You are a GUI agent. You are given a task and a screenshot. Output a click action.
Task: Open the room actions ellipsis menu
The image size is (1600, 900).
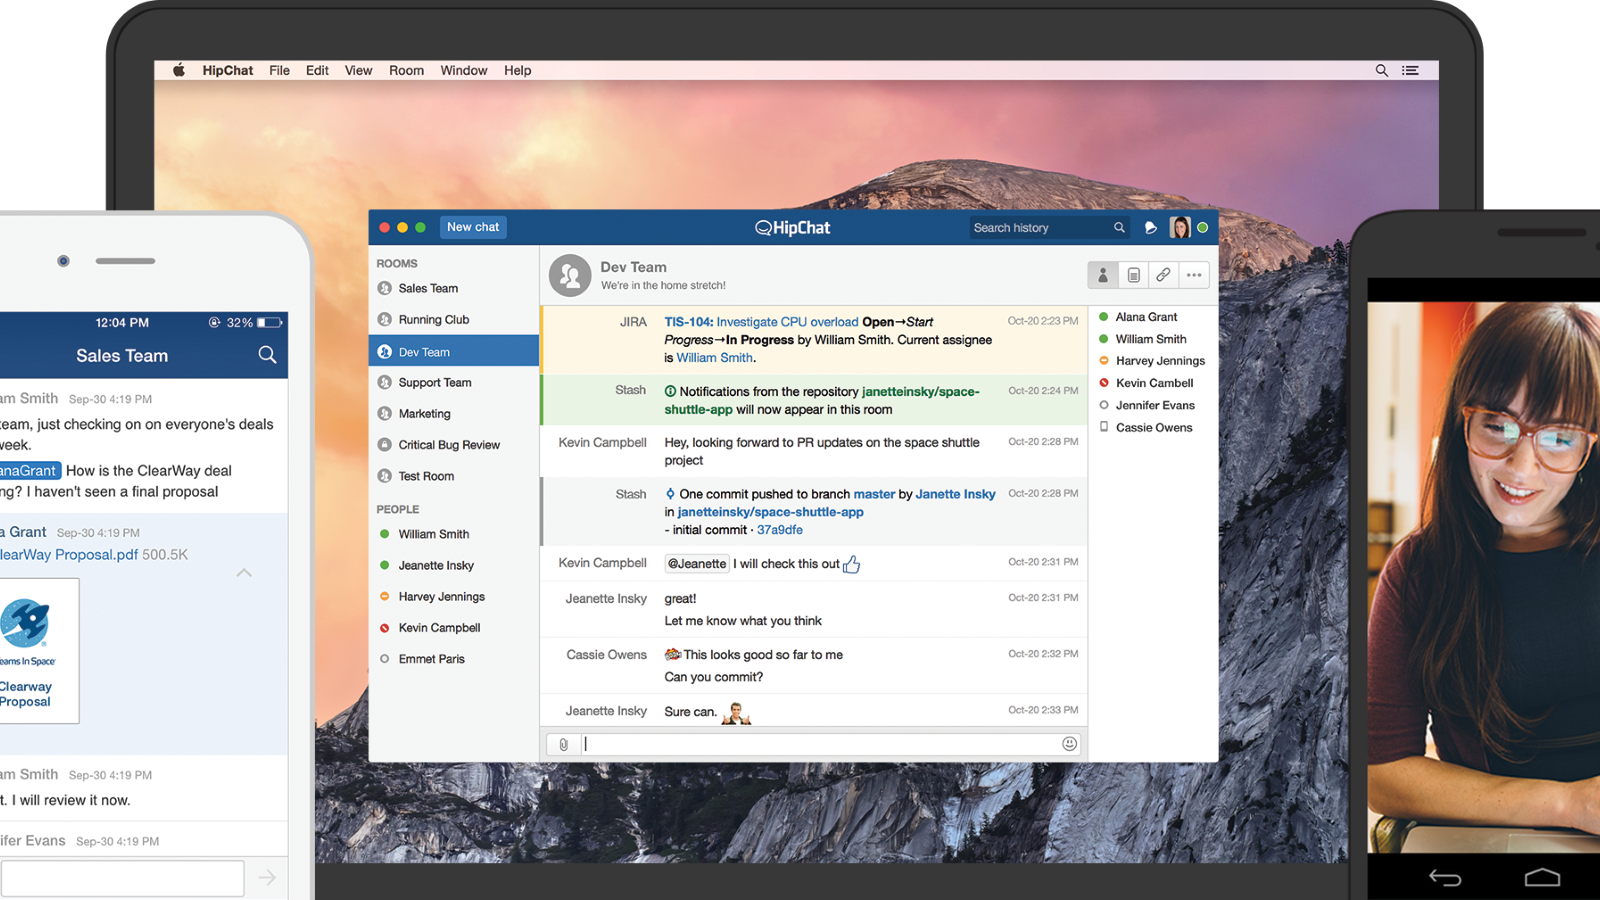[1194, 275]
